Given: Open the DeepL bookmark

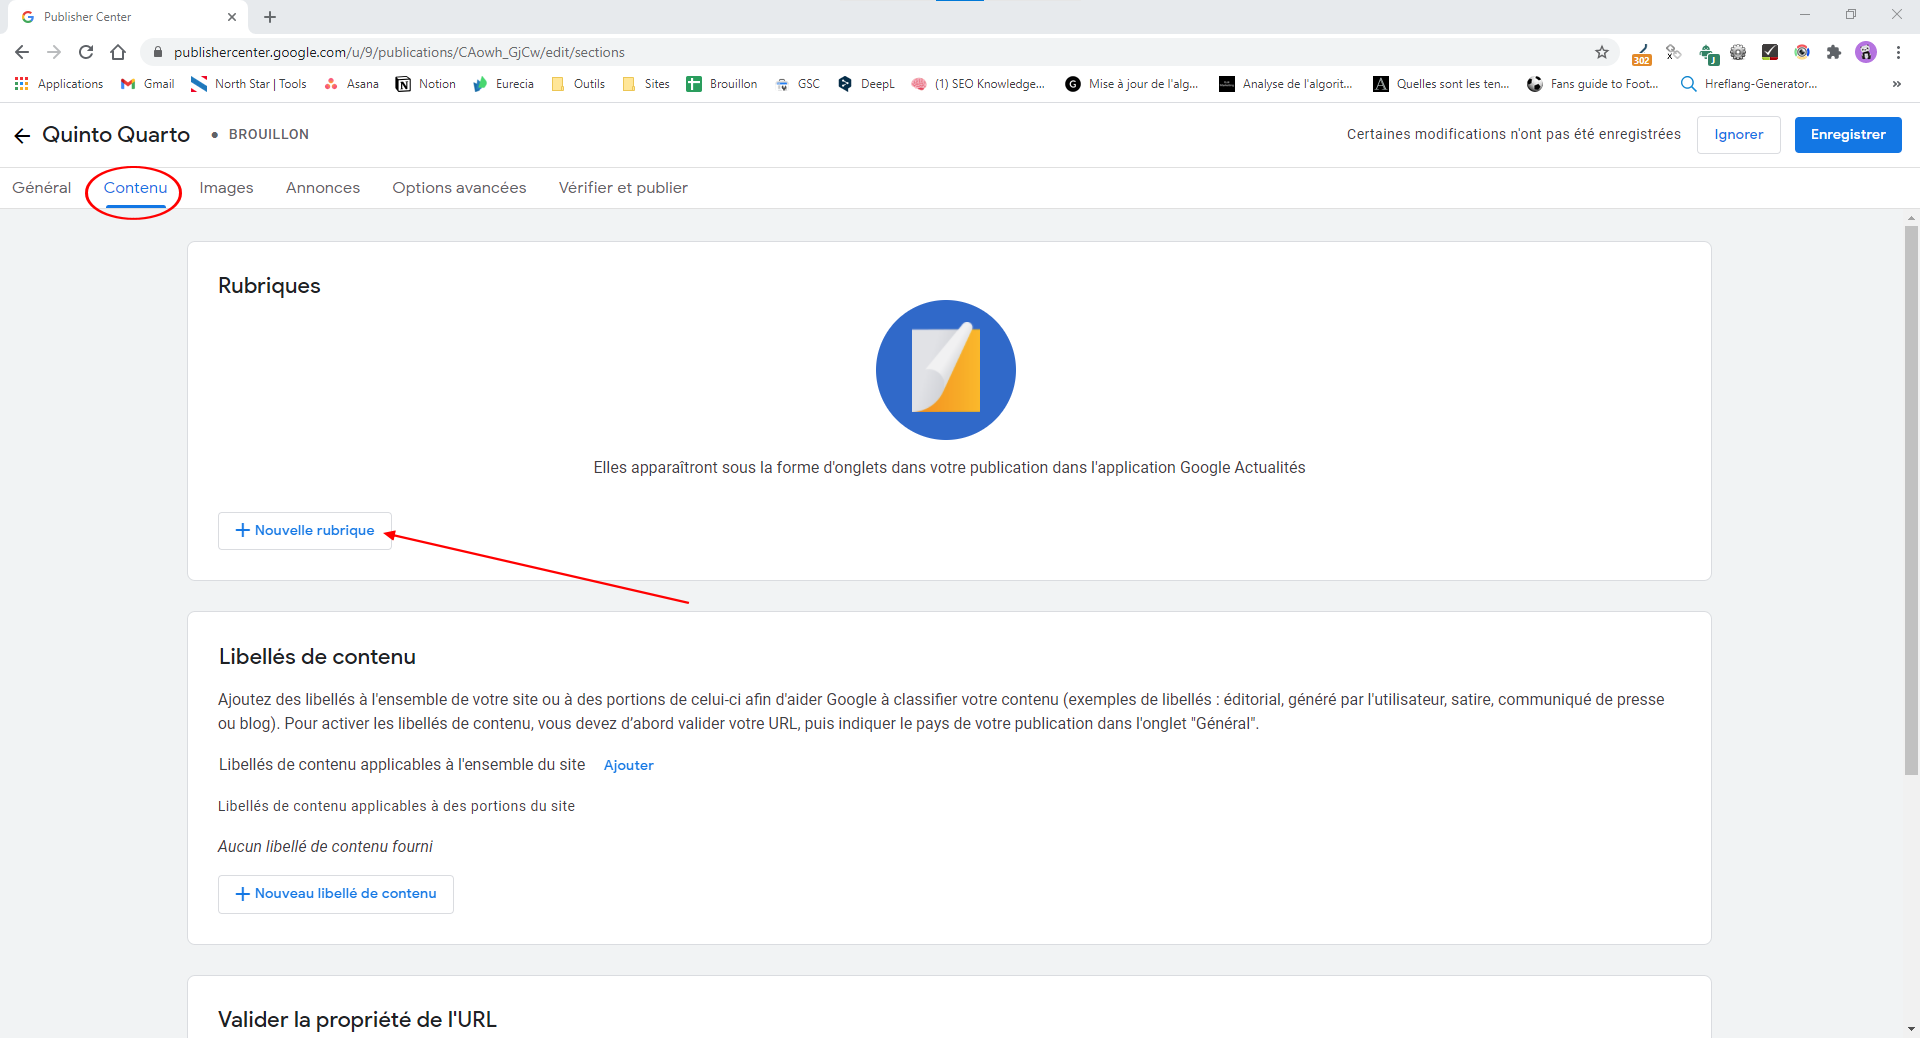Looking at the screenshot, I should tap(866, 84).
